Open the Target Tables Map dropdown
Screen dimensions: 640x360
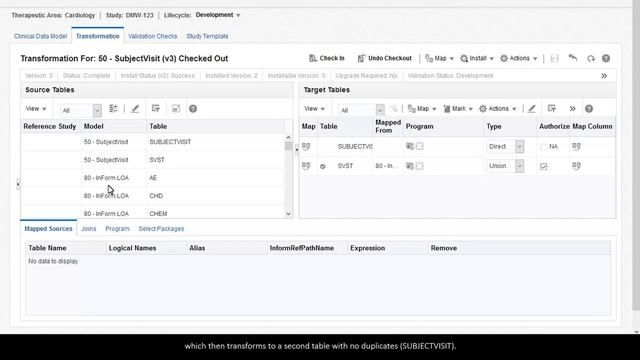tap(422, 109)
